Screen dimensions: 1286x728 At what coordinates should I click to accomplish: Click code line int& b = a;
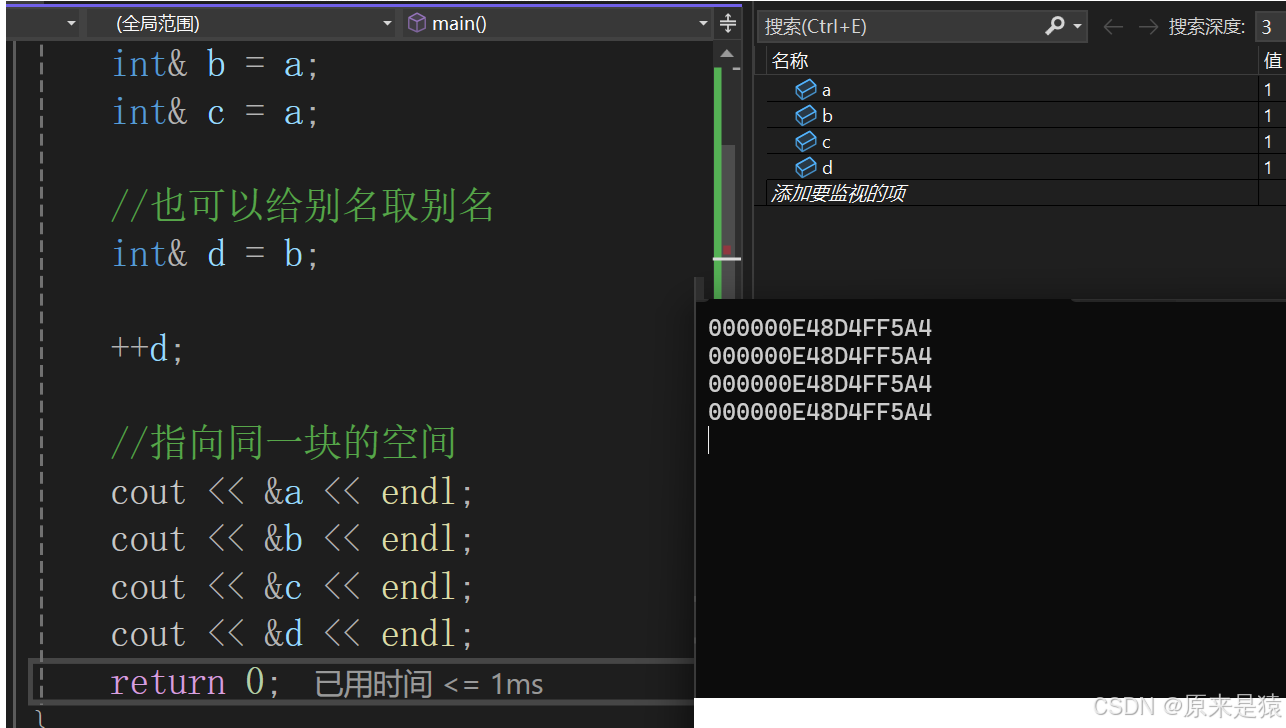(215, 65)
